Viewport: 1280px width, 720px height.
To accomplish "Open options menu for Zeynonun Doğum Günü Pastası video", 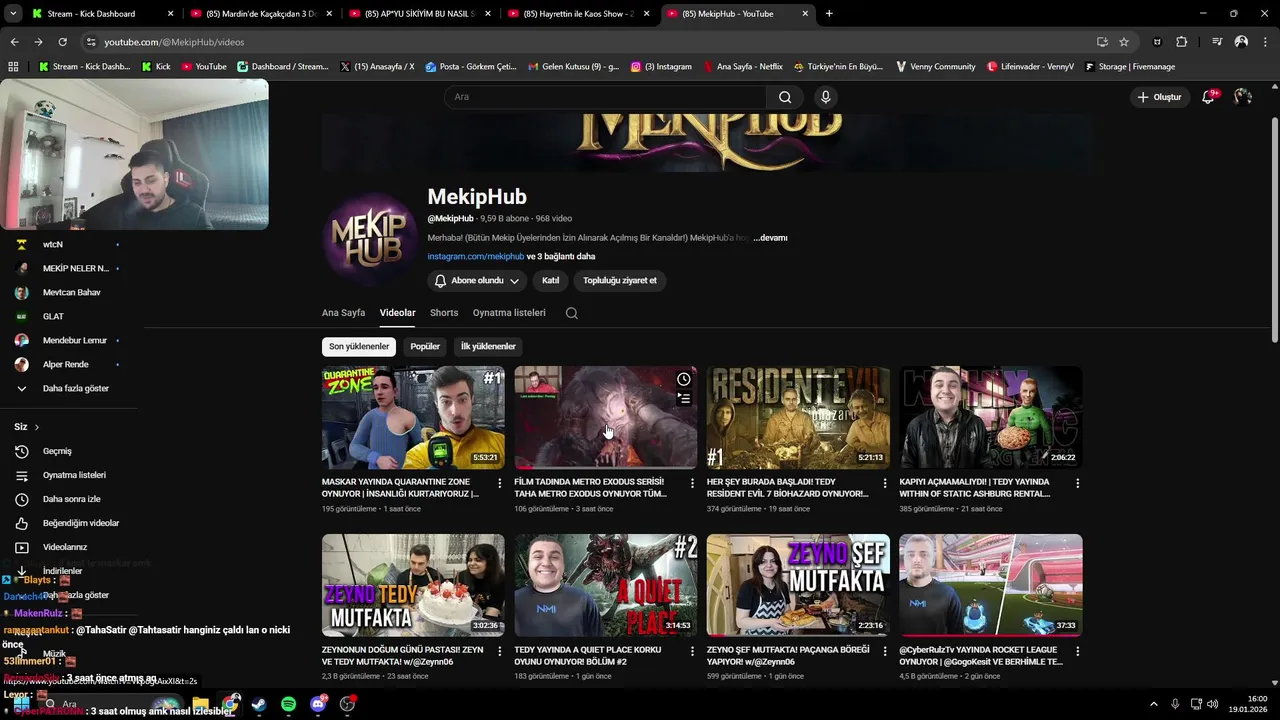I will [x=500, y=651].
